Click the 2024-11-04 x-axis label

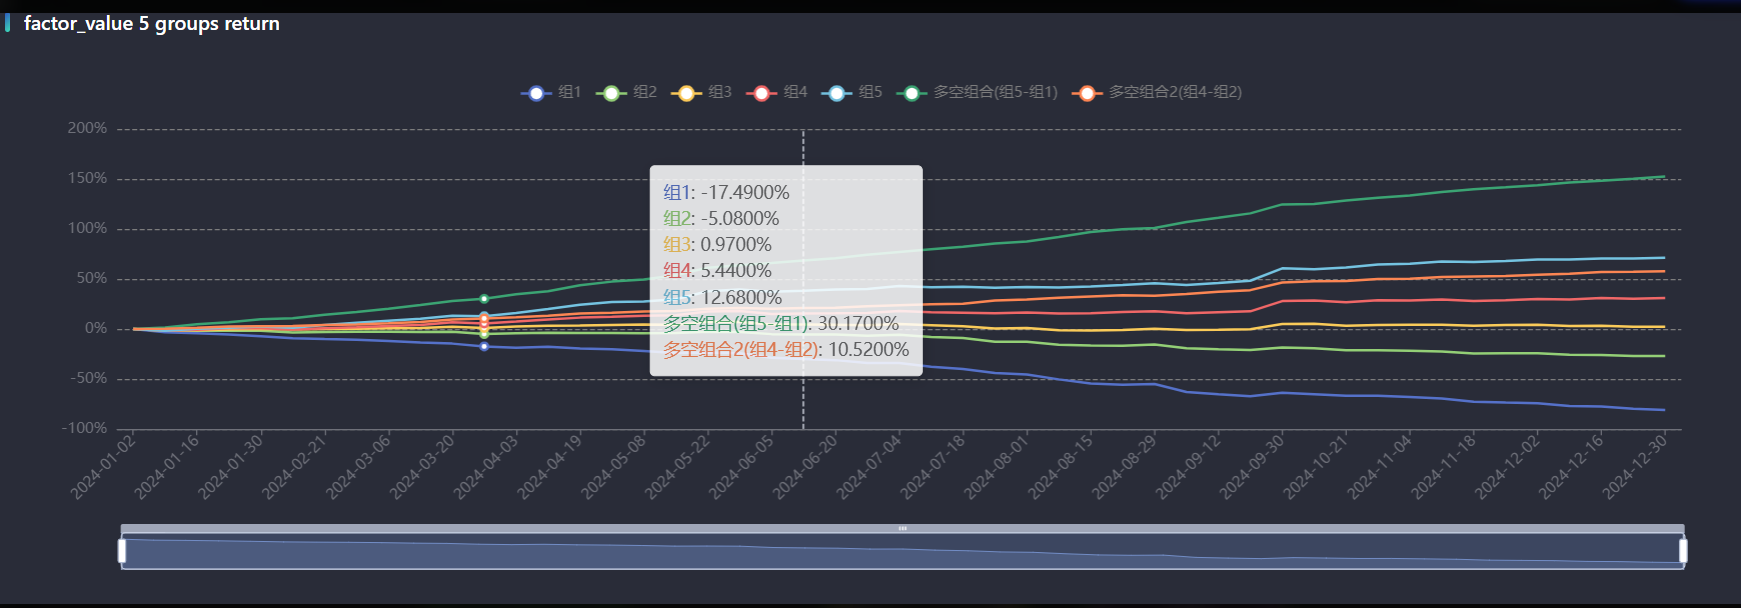click(1380, 466)
